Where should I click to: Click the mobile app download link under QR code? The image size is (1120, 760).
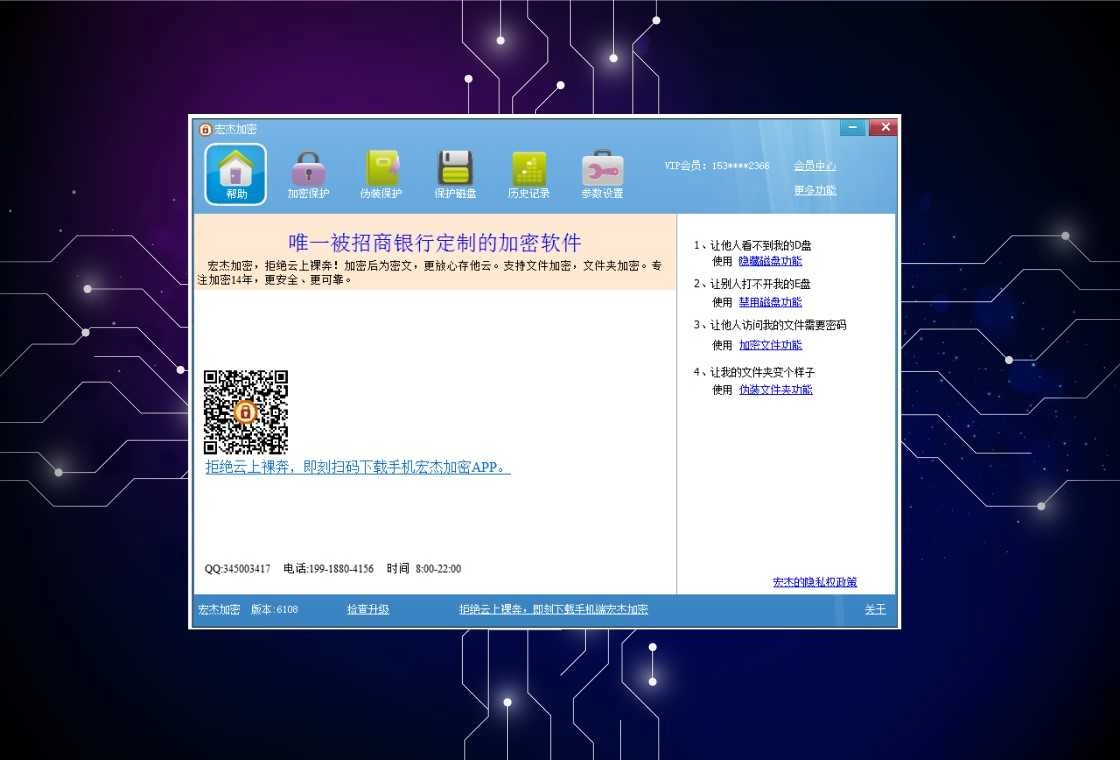tap(355, 465)
